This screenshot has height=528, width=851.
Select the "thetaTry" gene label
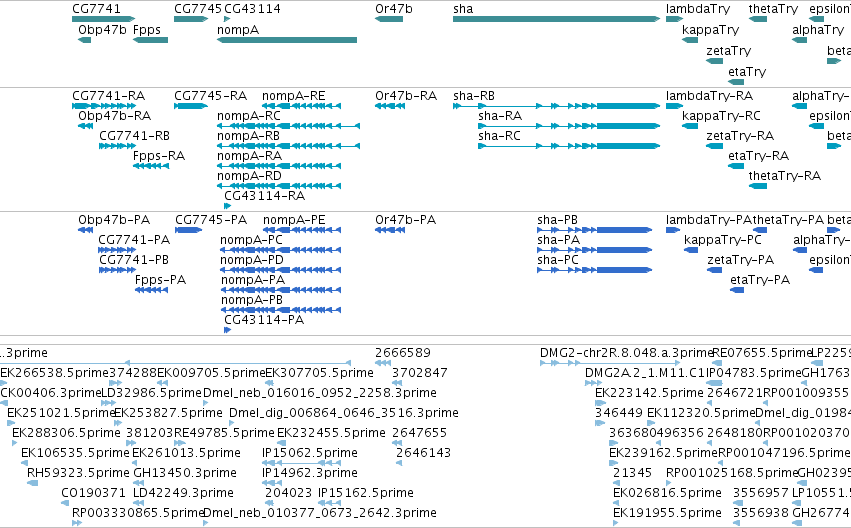tap(773, 9)
